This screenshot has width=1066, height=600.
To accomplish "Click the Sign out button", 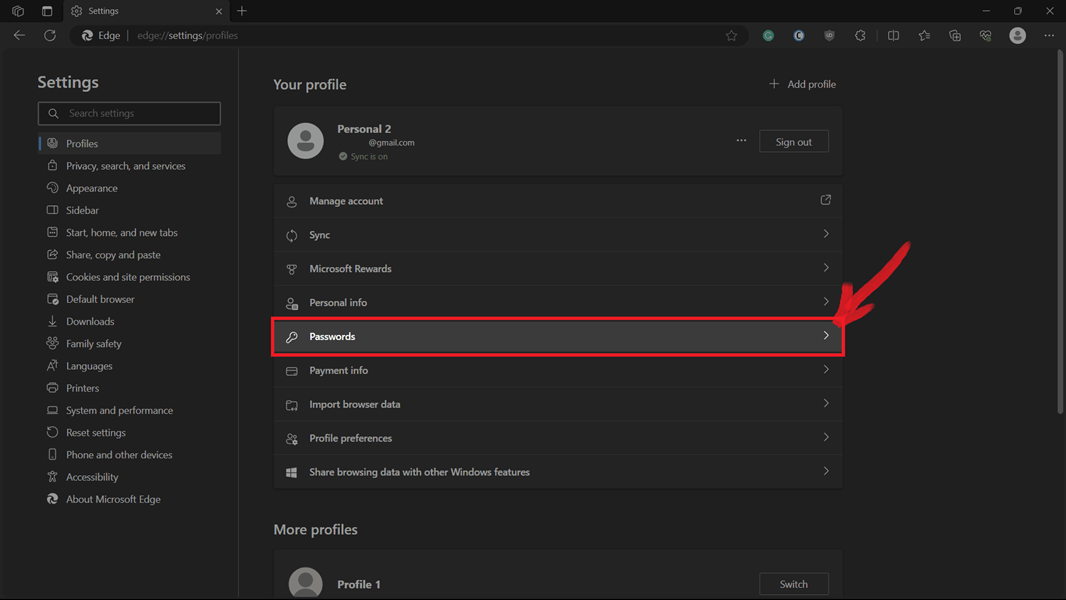I will tap(793, 141).
